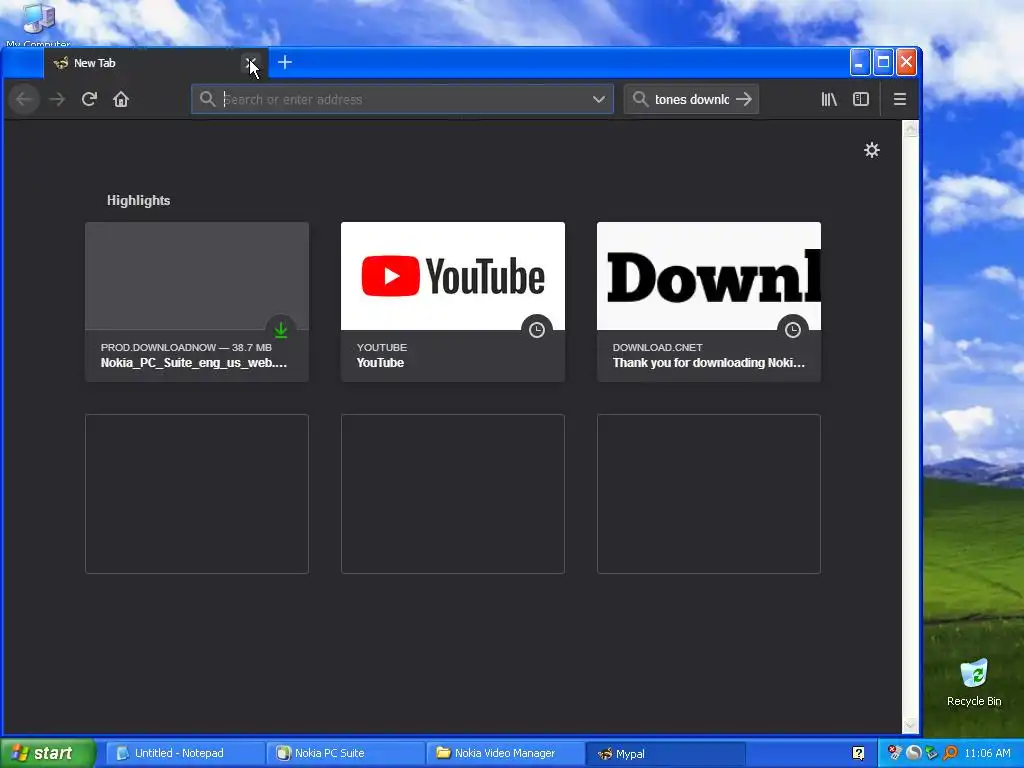Viewport: 1024px width, 768px height.
Task: Switch to Nokia PC Suite taskbar button
Action: coord(345,753)
